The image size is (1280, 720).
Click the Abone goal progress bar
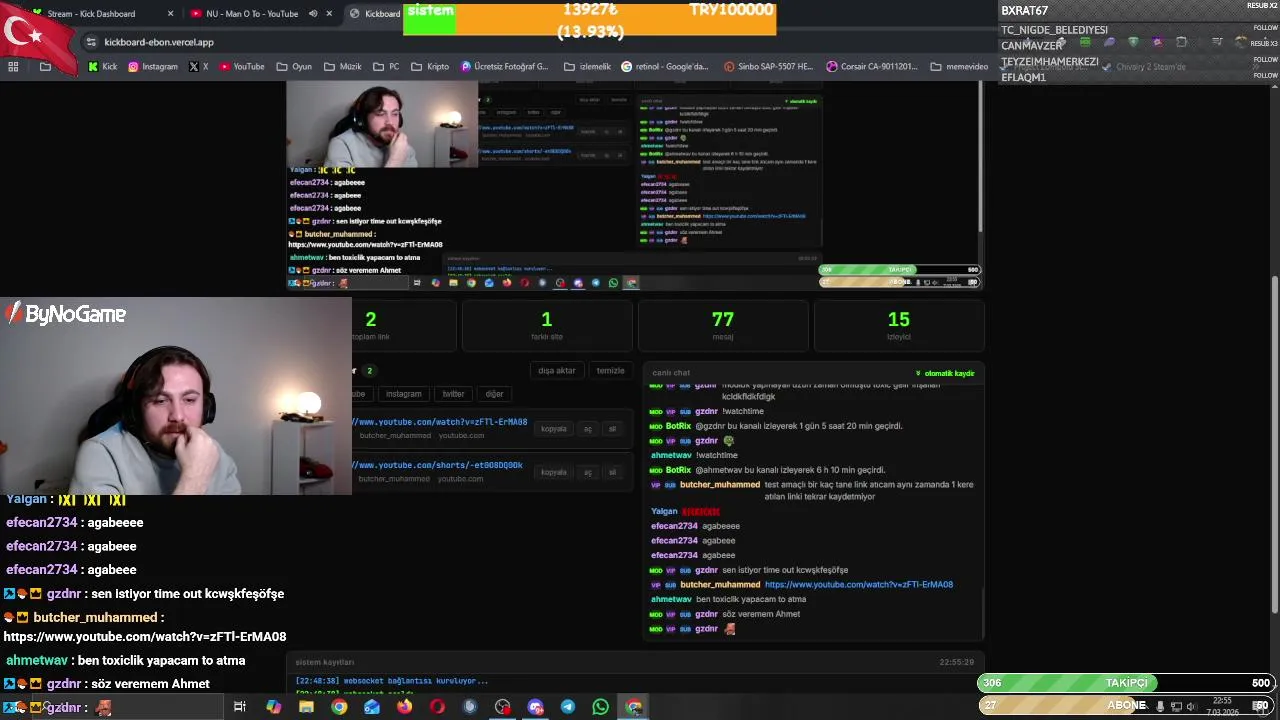pyautogui.click(x=1125, y=705)
